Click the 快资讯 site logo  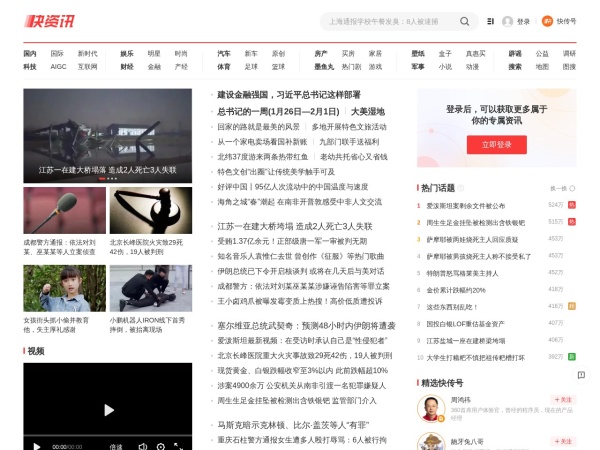coord(53,20)
